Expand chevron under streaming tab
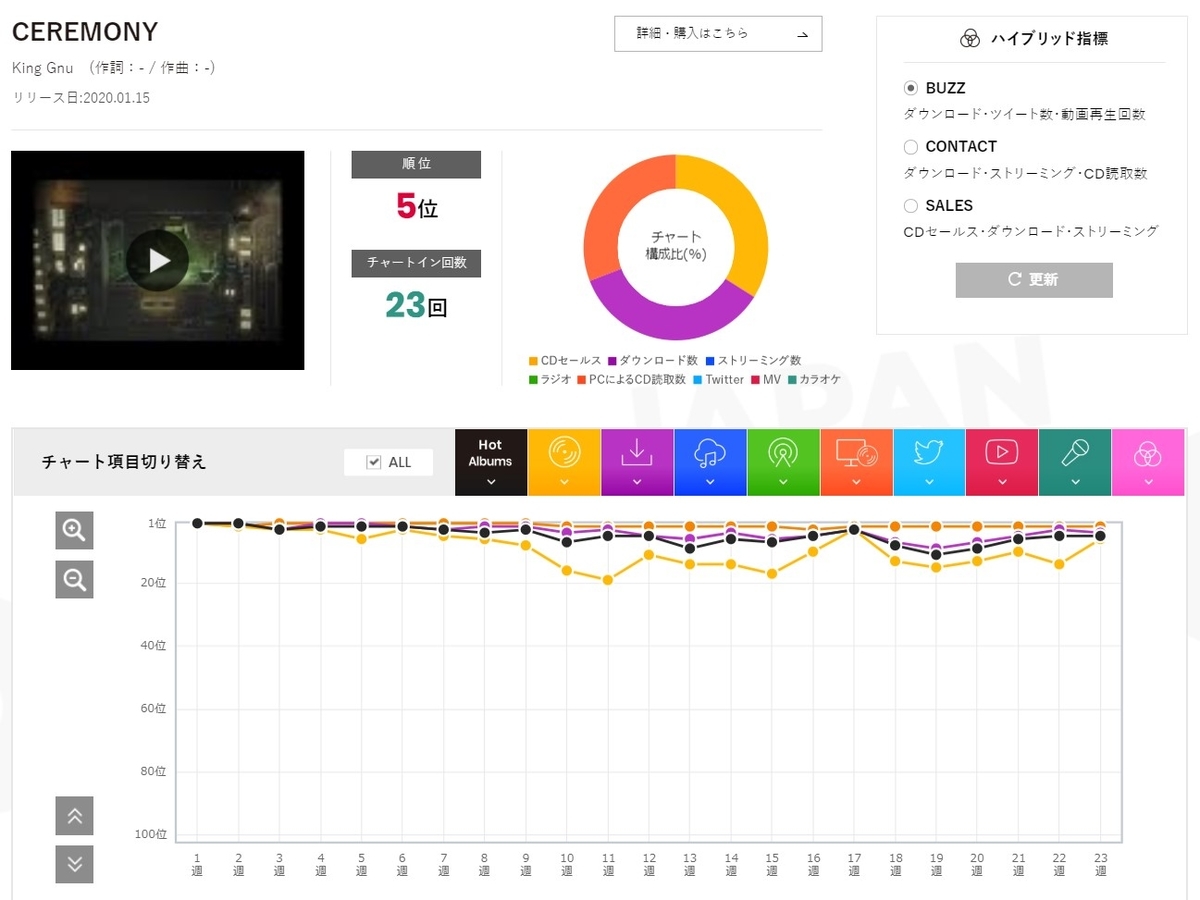 point(710,482)
